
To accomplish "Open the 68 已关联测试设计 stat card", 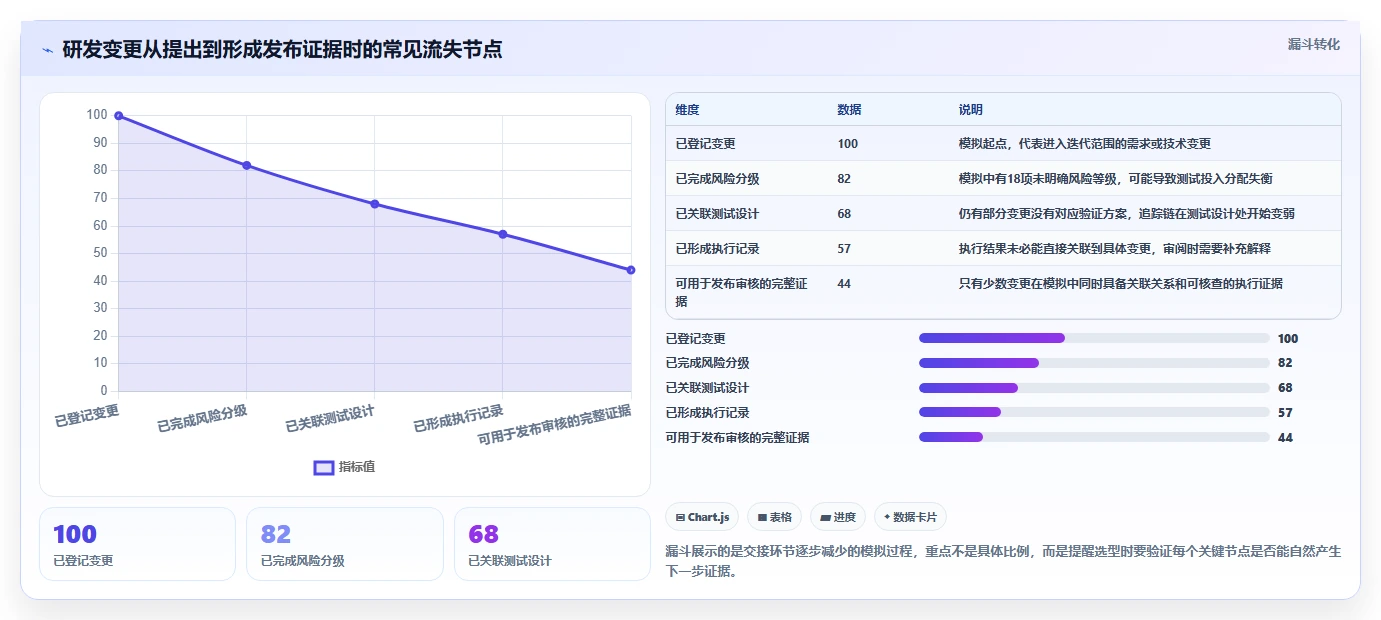I will [552, 544].
